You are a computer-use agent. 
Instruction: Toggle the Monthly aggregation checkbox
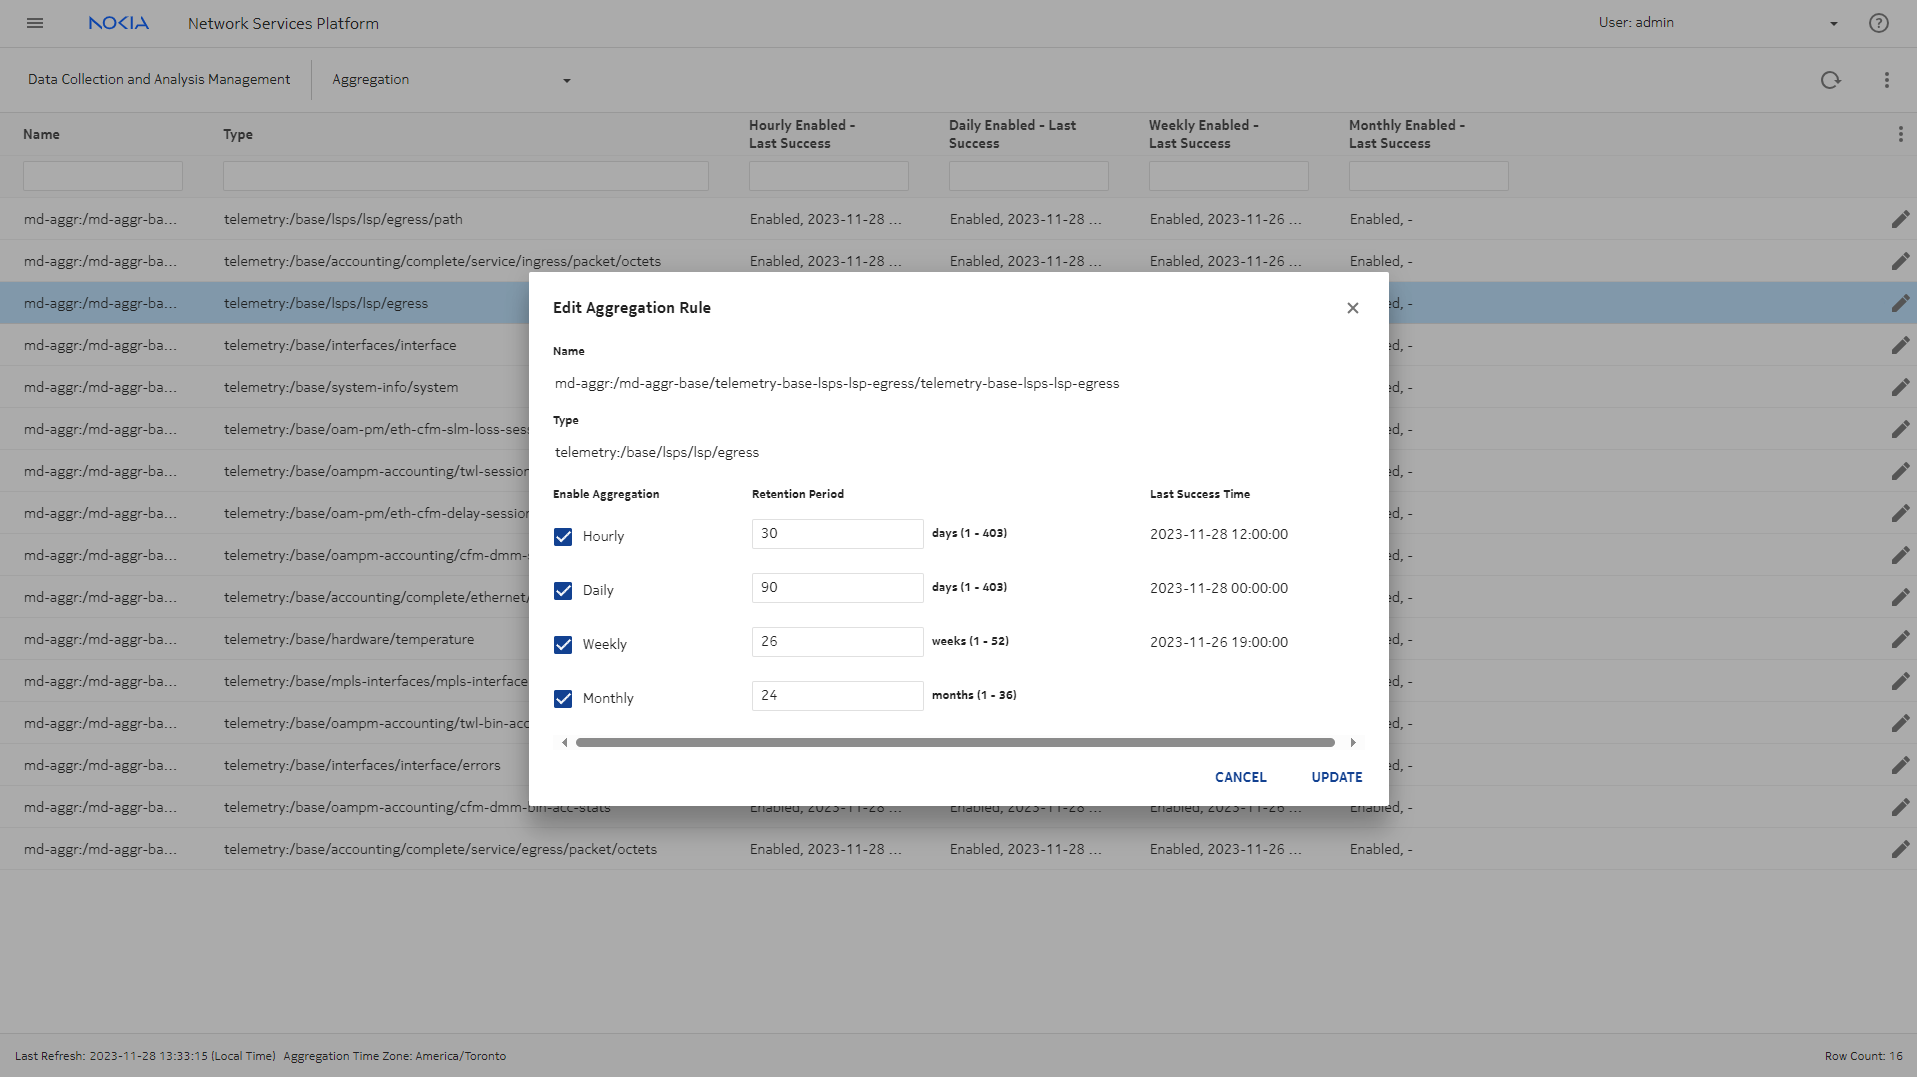(x=563, y=699)
